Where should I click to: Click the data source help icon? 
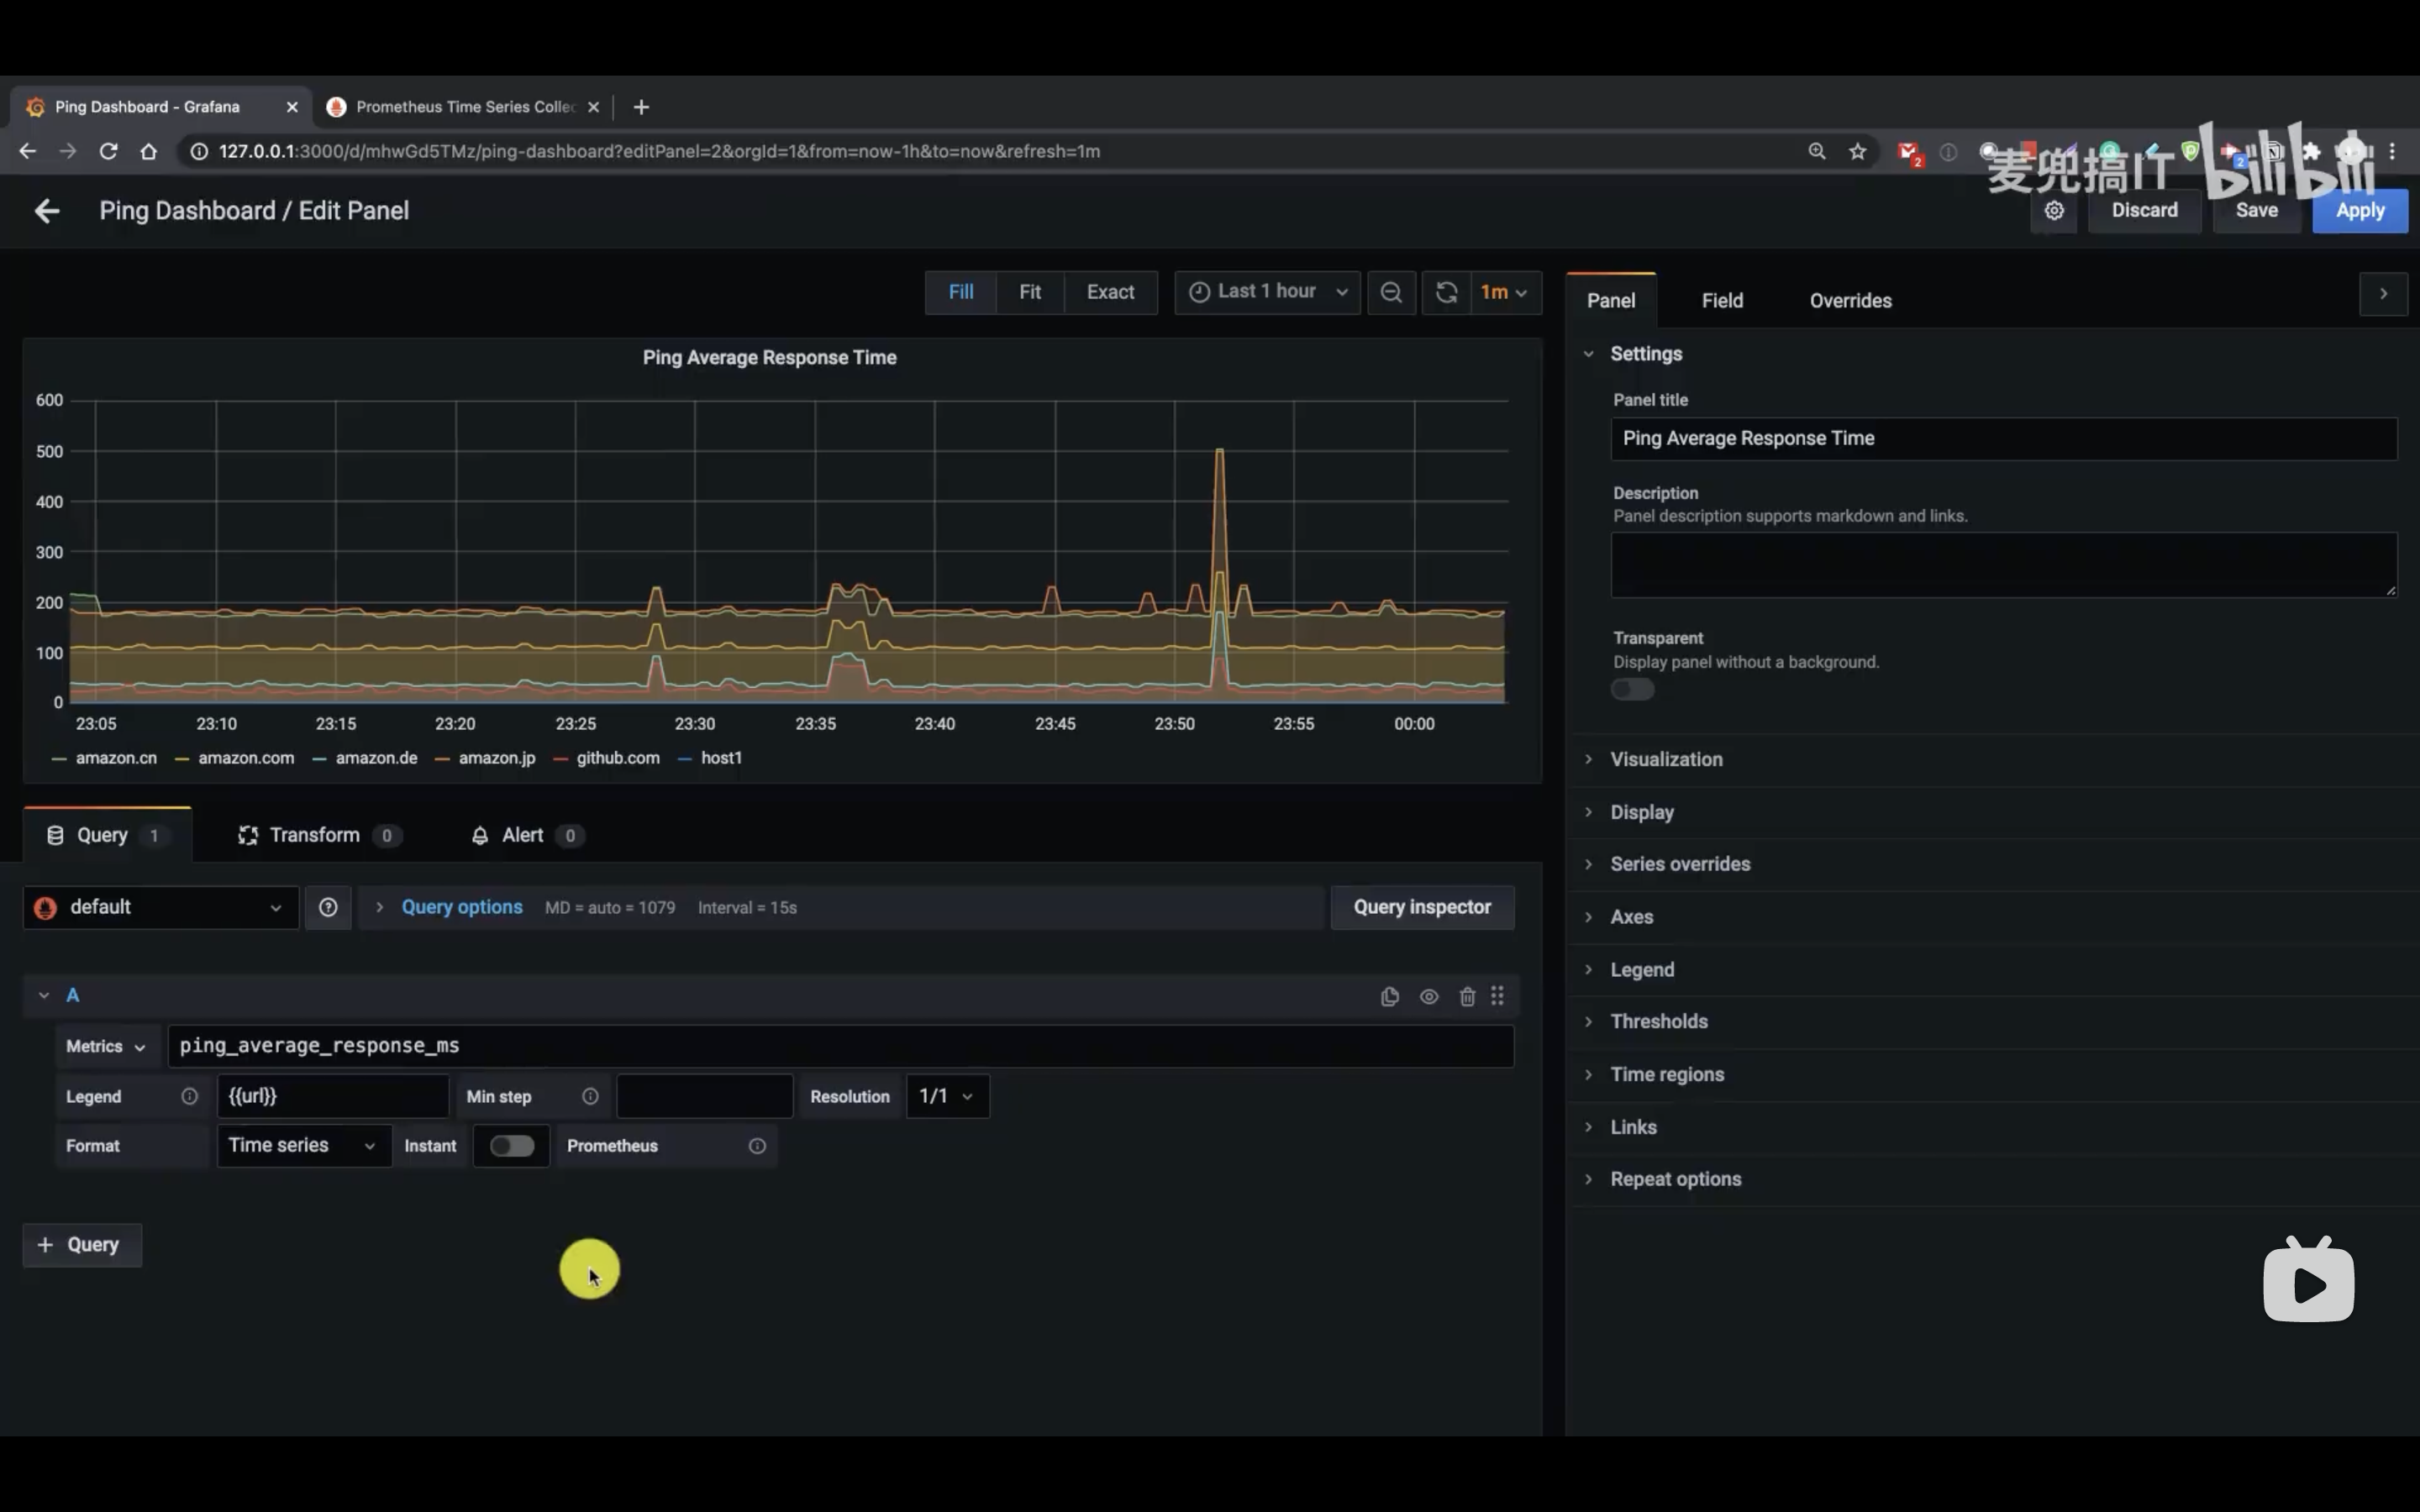pyautogui.click(x=328, y=907)
